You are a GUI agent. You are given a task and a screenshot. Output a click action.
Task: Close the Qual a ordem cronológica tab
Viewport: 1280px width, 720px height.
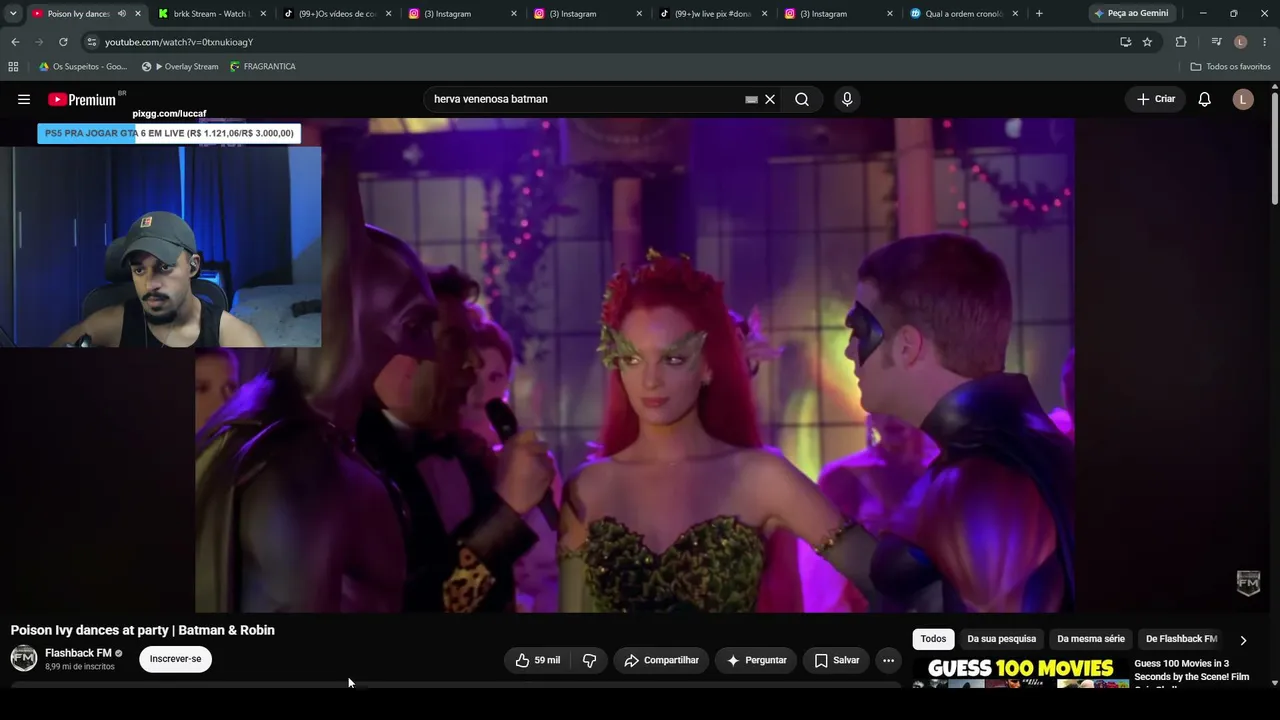click(x=1015, y=14)
